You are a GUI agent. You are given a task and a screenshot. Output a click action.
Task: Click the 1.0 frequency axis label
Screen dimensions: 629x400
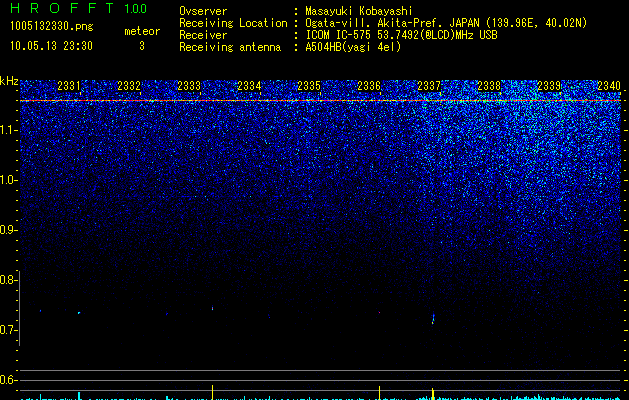(x=9, y=180)
